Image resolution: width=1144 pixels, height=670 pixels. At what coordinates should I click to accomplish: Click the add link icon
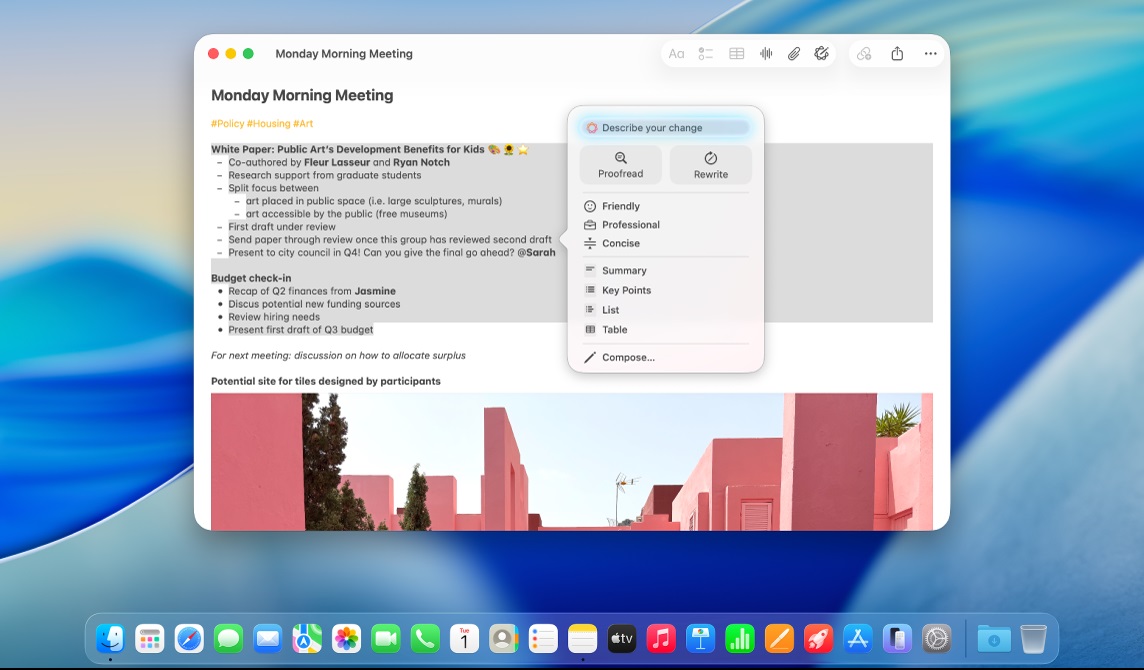coord(865,54)
